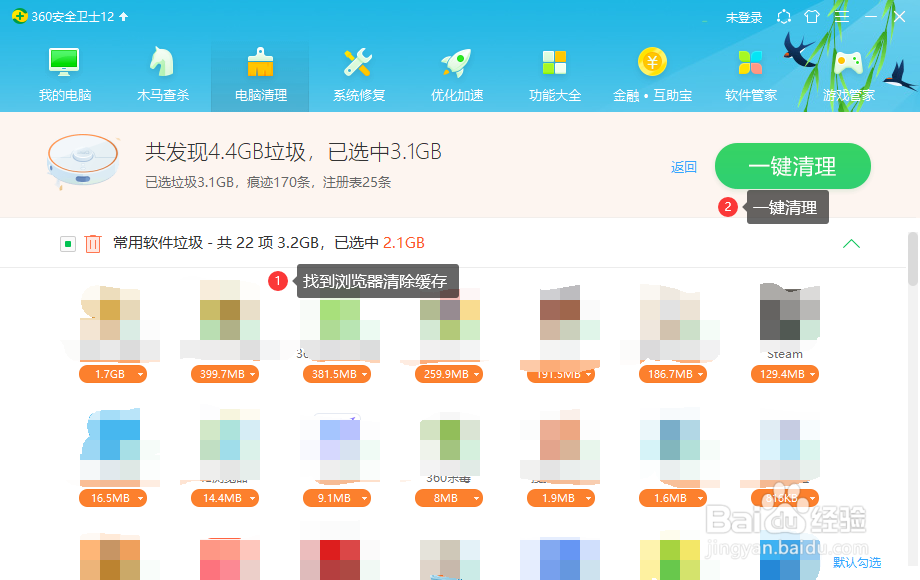This screenshot has width=920, height=580.
Task: Open 金融·互助宝 finance feature
Action: tap(652, 70)
